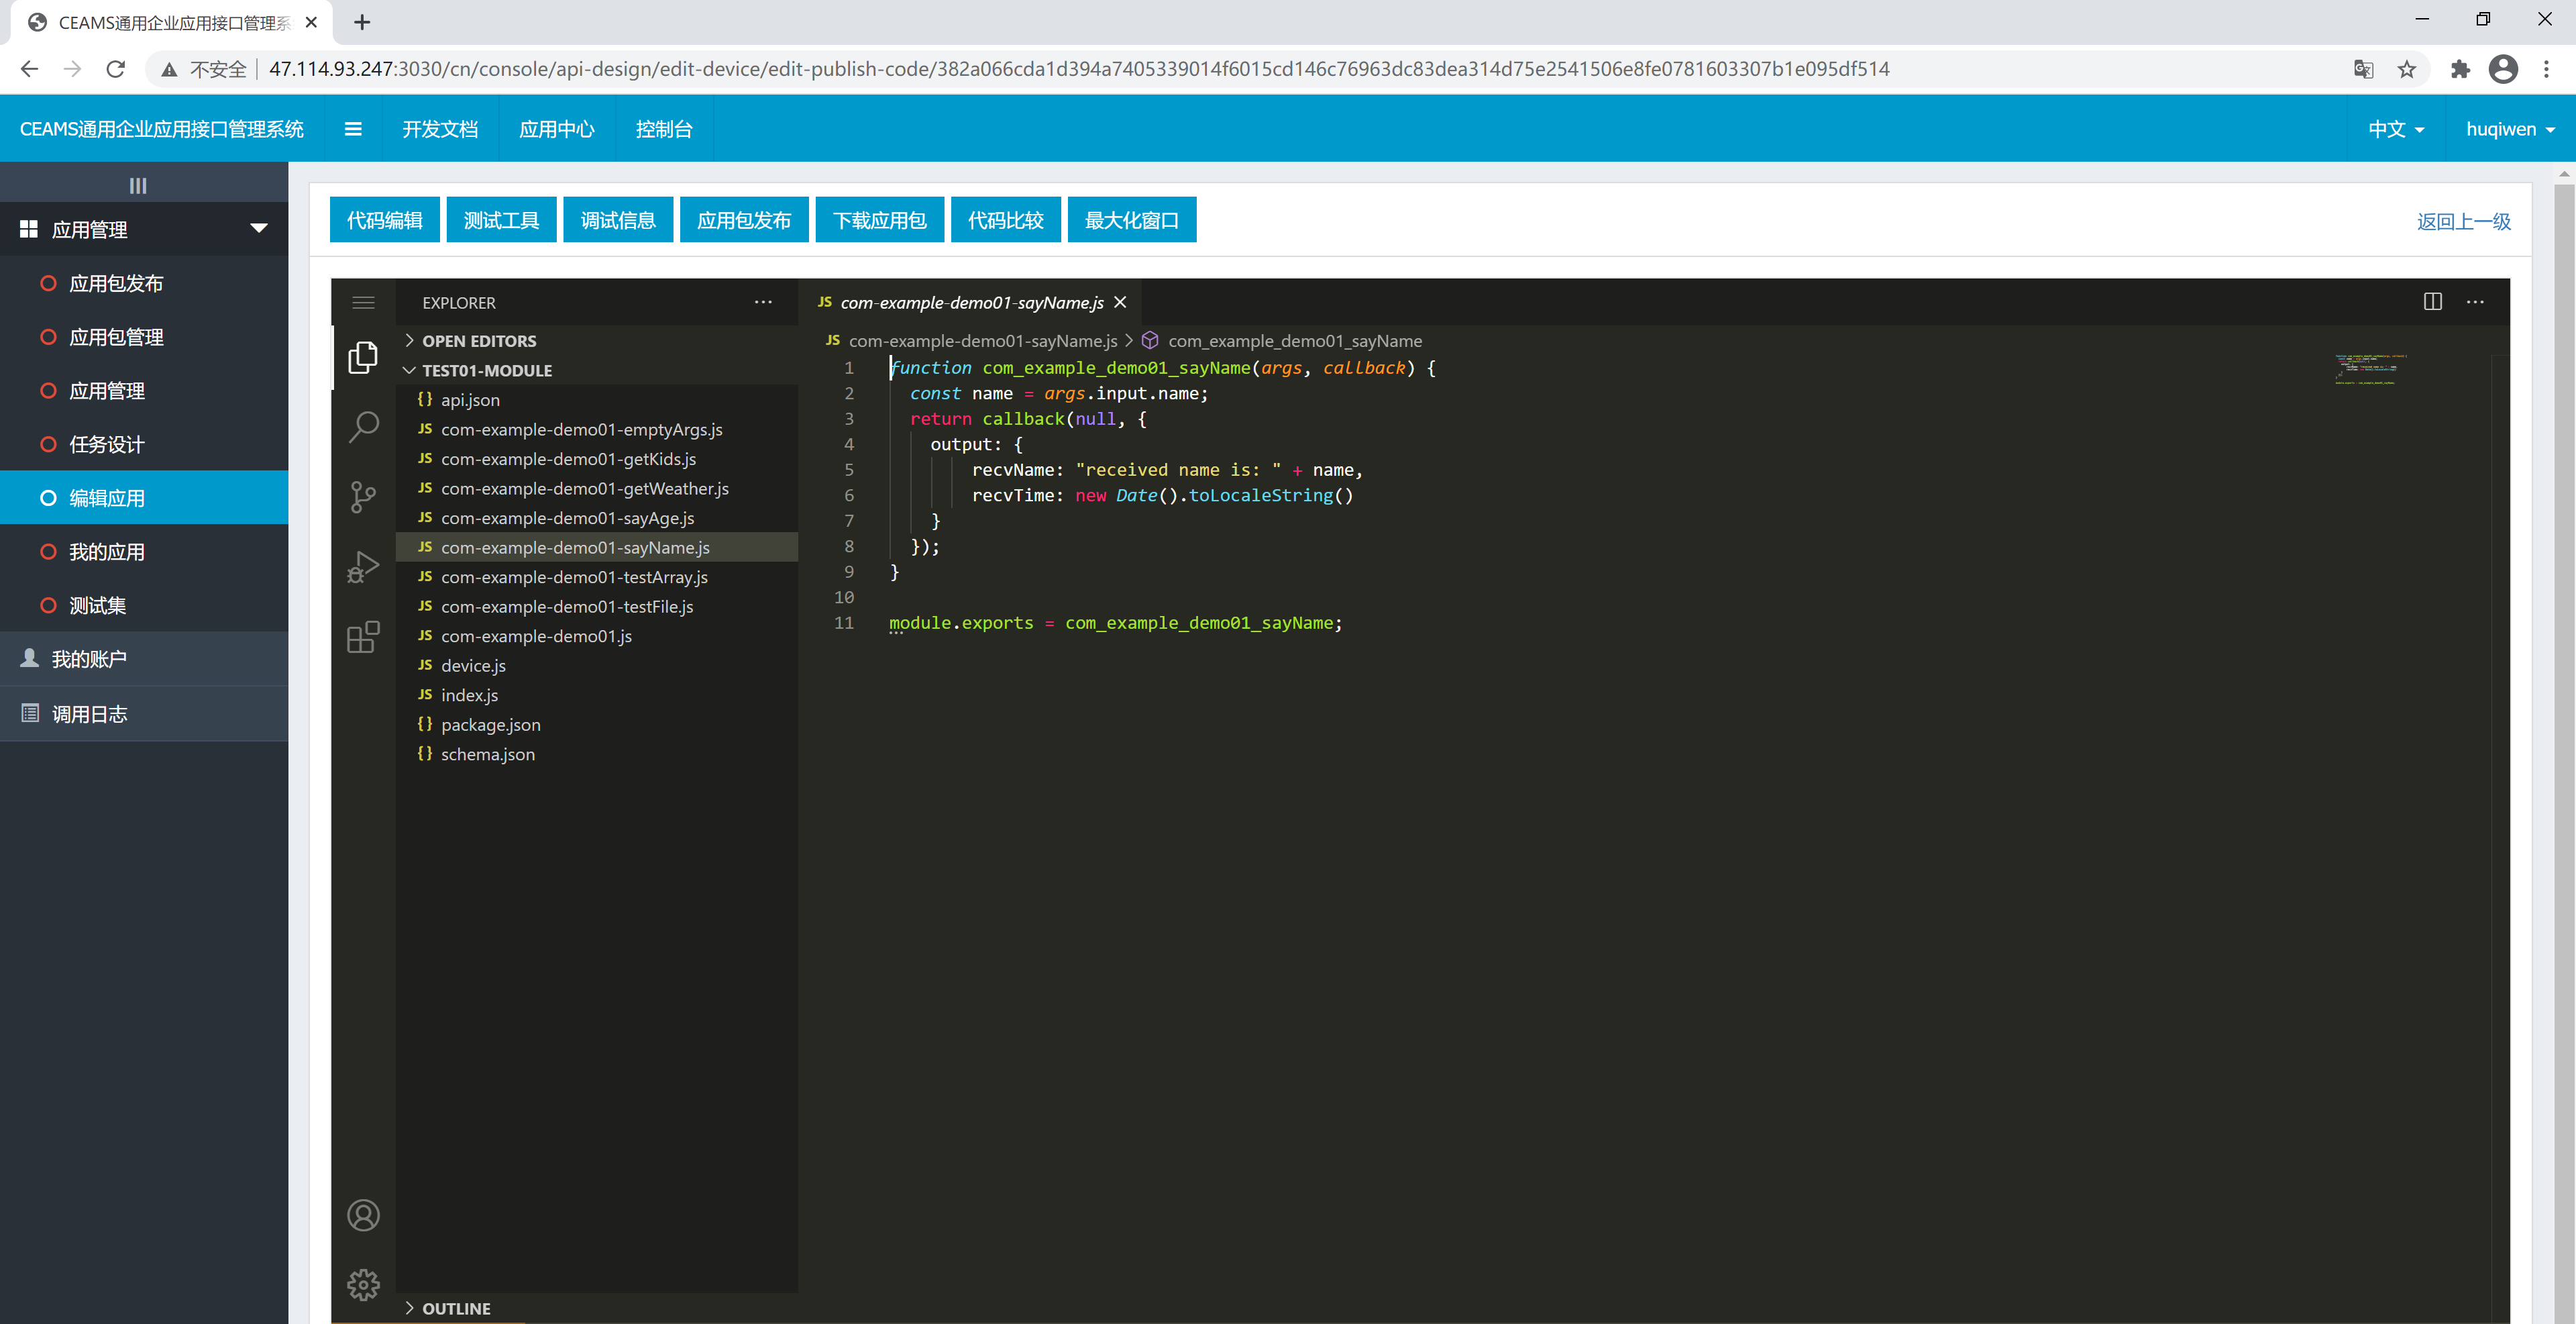2576x1324 pixels.
Task: Expand the OPEN EDITORS section
Action: pos(598,341)
